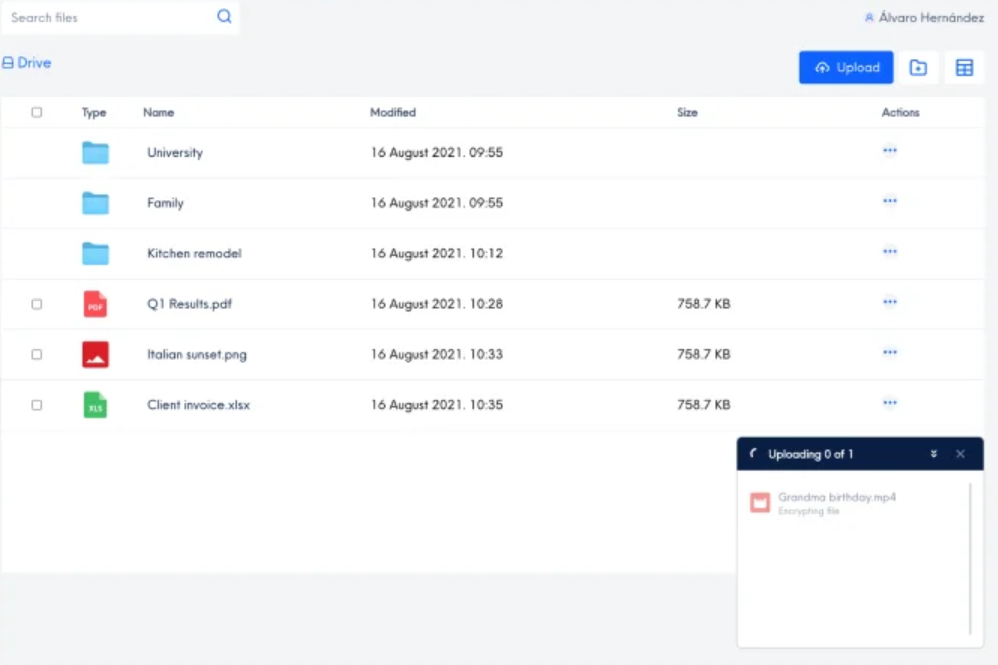Click the account profile icon
The height and width of the screenshot is (665, 998).
[869, 17]
